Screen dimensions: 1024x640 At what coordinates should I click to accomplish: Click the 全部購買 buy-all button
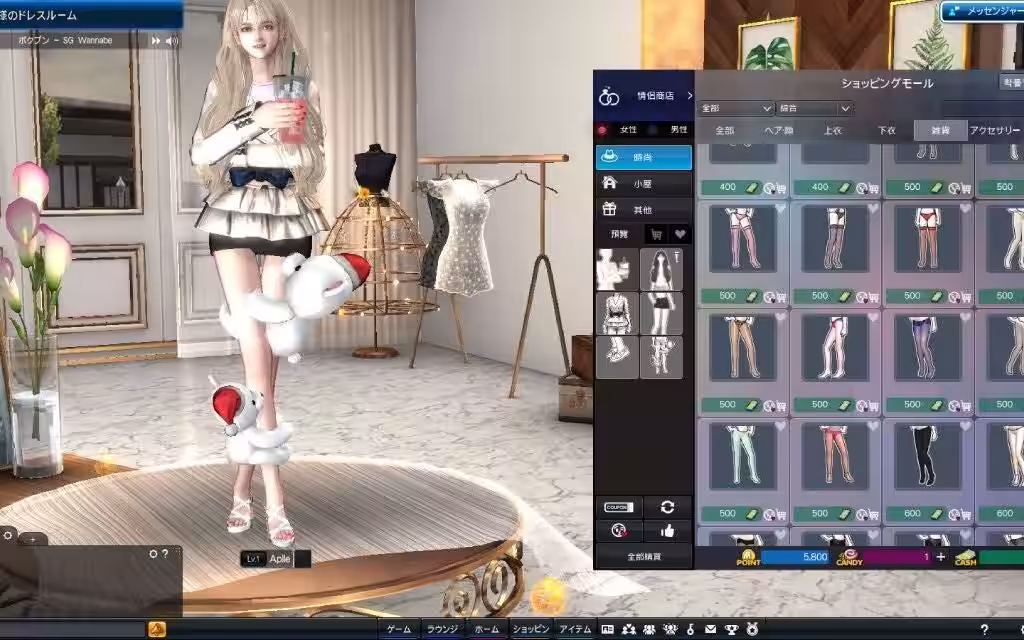pos(643,555)
